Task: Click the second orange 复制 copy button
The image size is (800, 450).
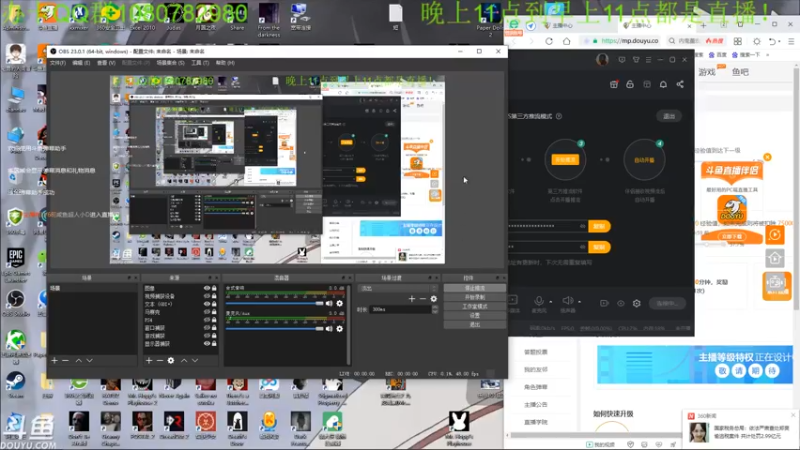Action: tap(599, 247)
